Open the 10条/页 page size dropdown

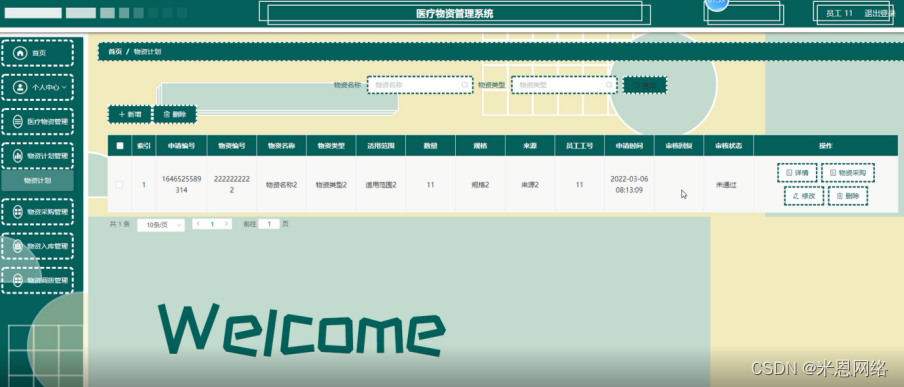161,225
